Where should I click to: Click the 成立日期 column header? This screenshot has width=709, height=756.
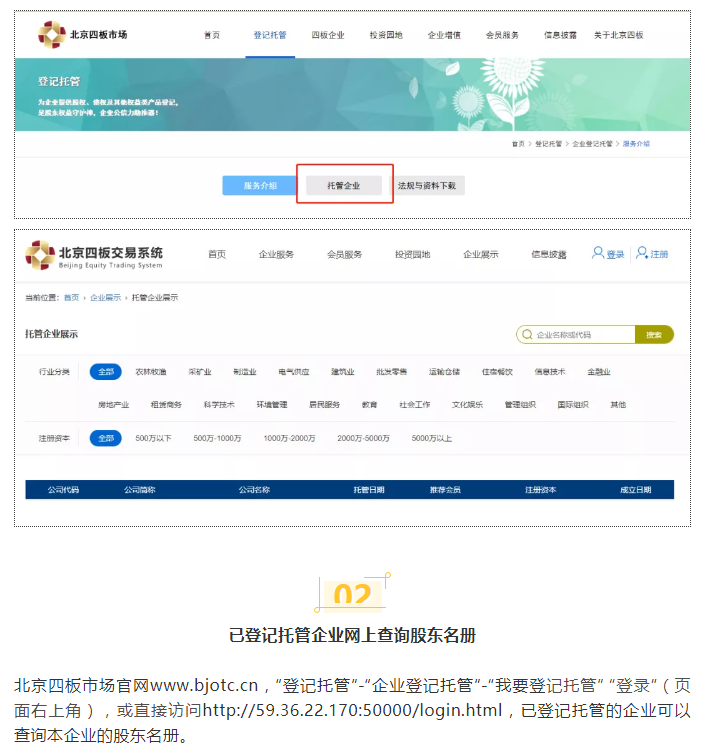coord(636,490)
